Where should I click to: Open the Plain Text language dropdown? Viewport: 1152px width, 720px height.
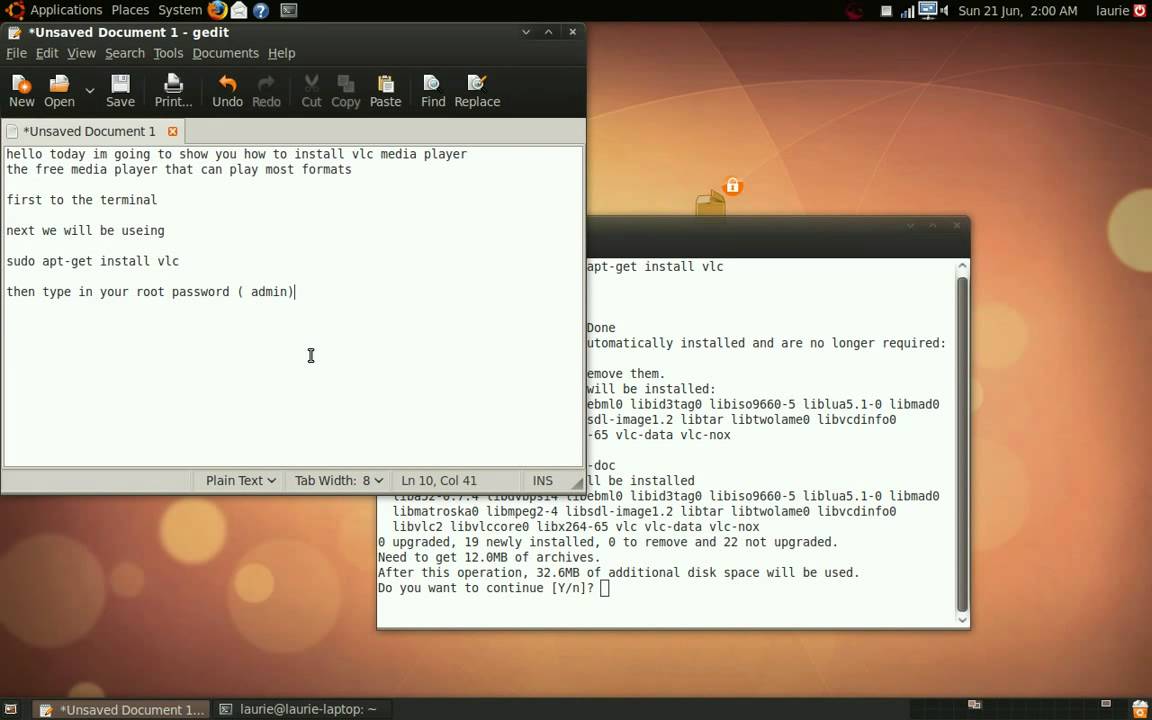240,480
